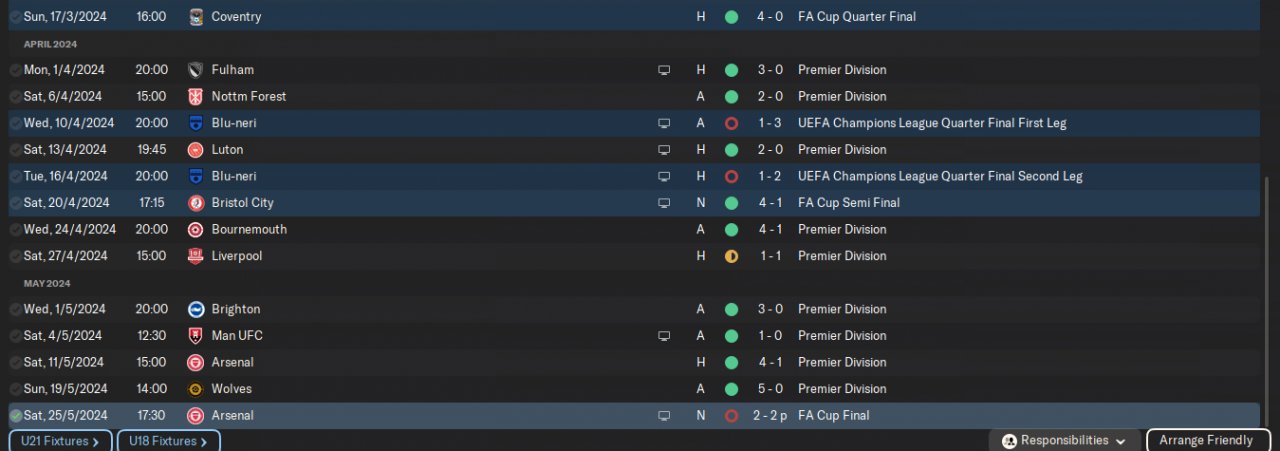Click the TV broadcast icon on Fulham row

(x=663, y=70)
